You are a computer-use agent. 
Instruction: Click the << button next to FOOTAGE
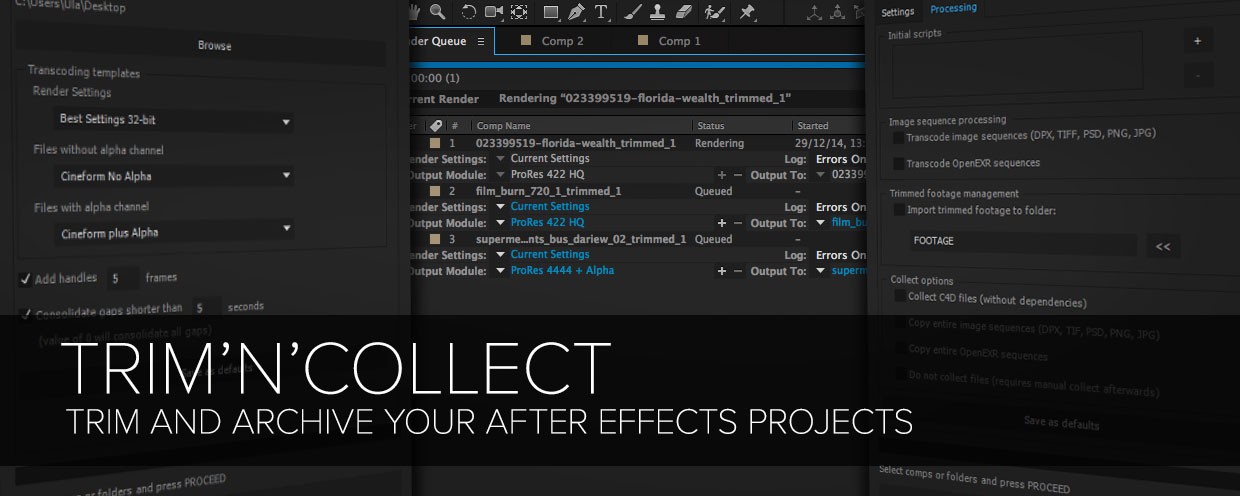point(1163,246)
